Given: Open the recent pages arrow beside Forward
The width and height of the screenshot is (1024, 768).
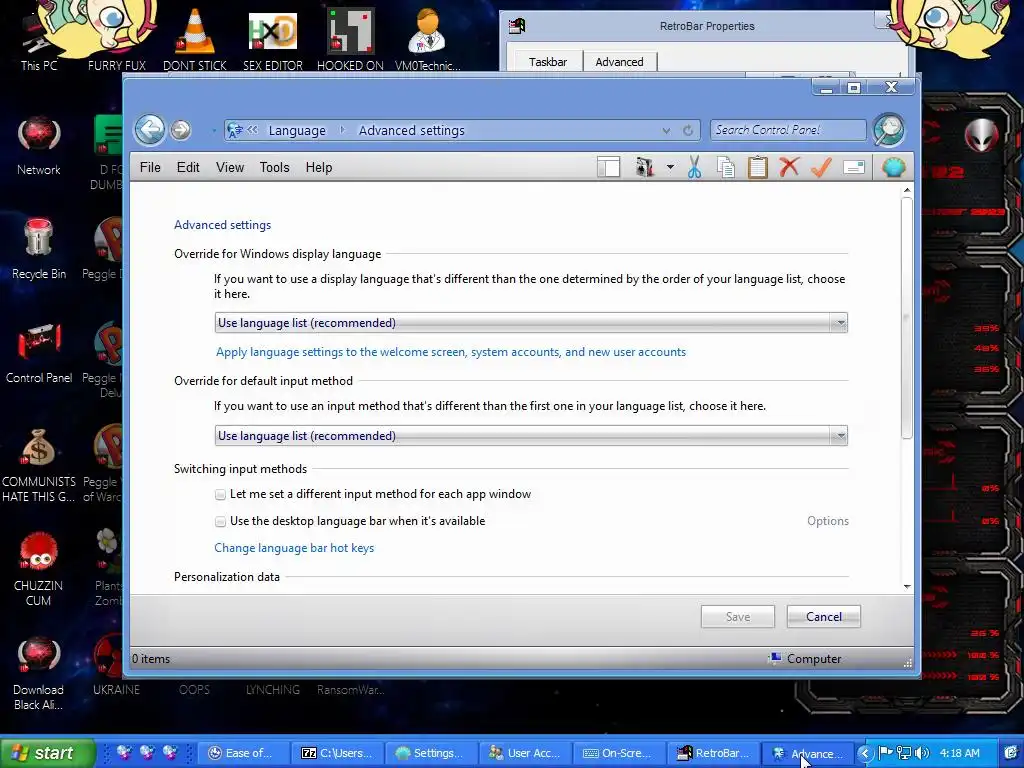Looking at the screenshot, I should point(214,131).
